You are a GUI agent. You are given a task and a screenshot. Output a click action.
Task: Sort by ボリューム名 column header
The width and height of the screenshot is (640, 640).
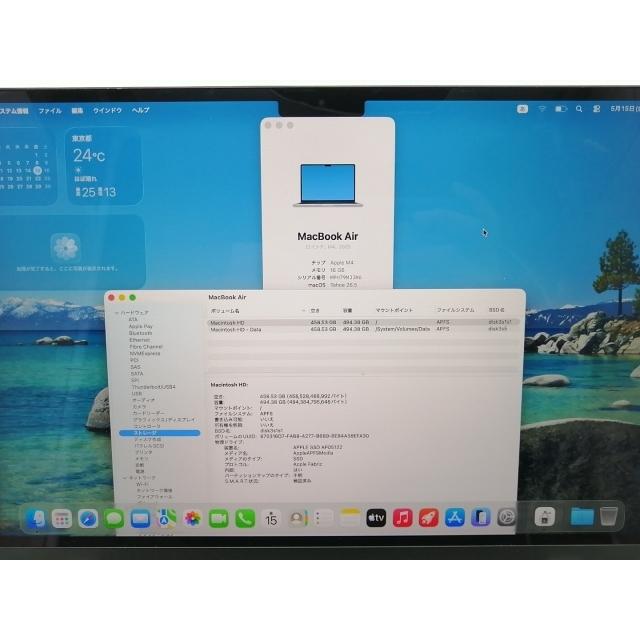[225, 311]
